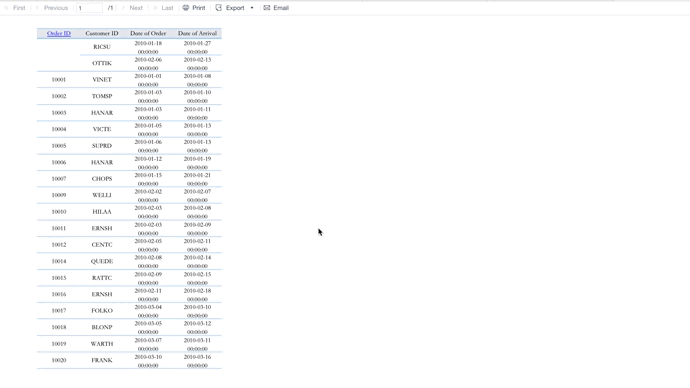Screen dimensions: 690x388
Task: Select customer BLONP cell
Action: click(102, 327)
